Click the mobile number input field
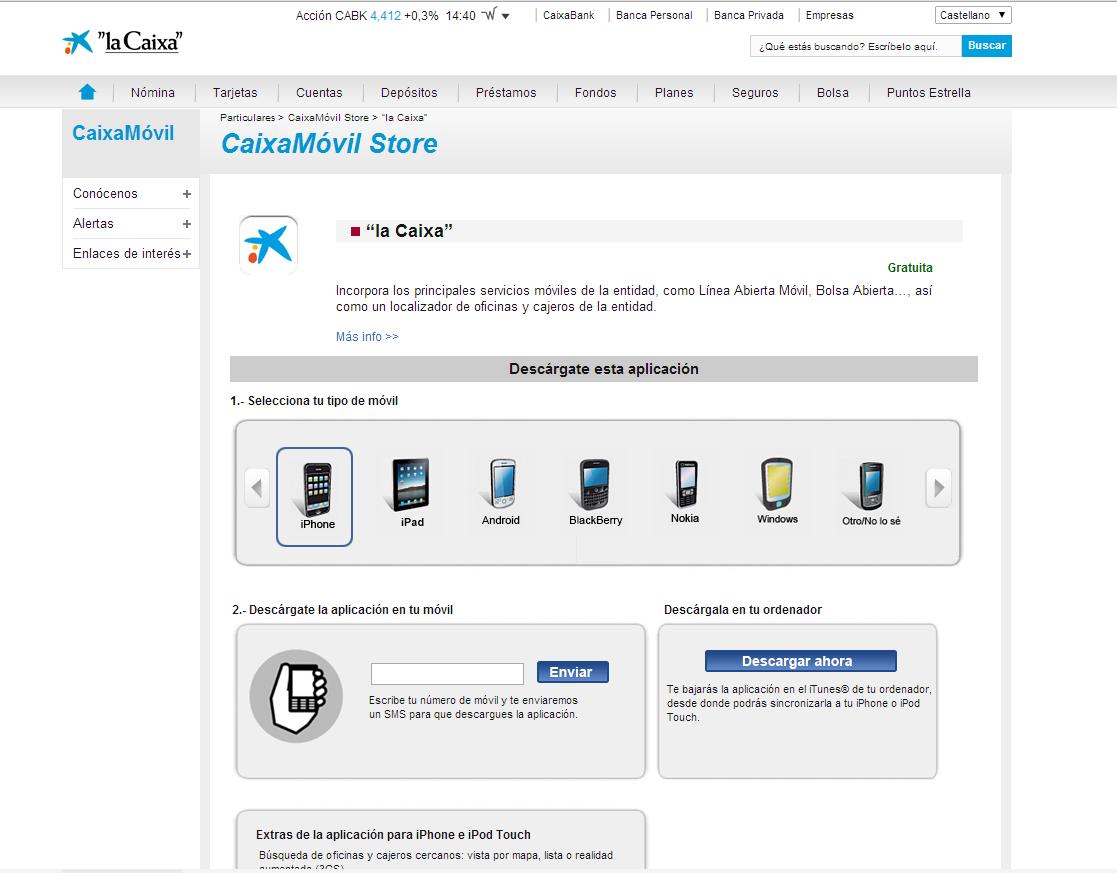Screen dimensions: 1117x873 447,673
